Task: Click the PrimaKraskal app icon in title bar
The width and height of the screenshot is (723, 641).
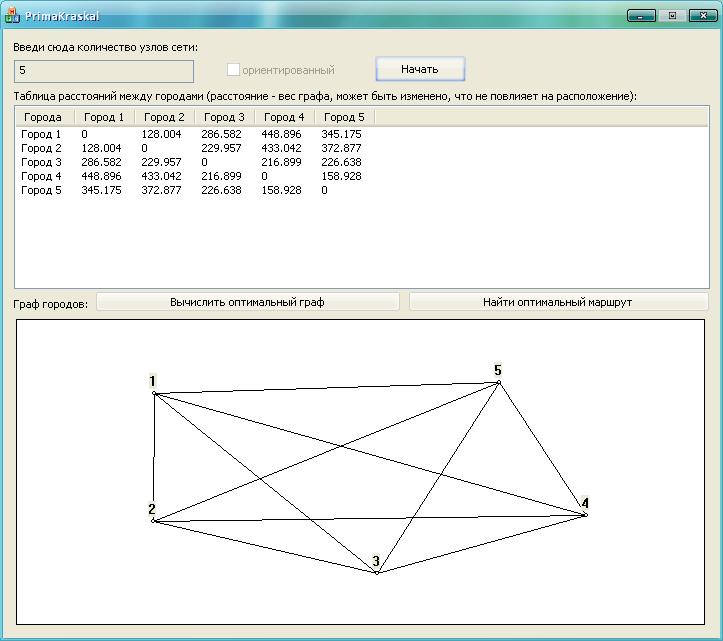Action: [12, 15]
